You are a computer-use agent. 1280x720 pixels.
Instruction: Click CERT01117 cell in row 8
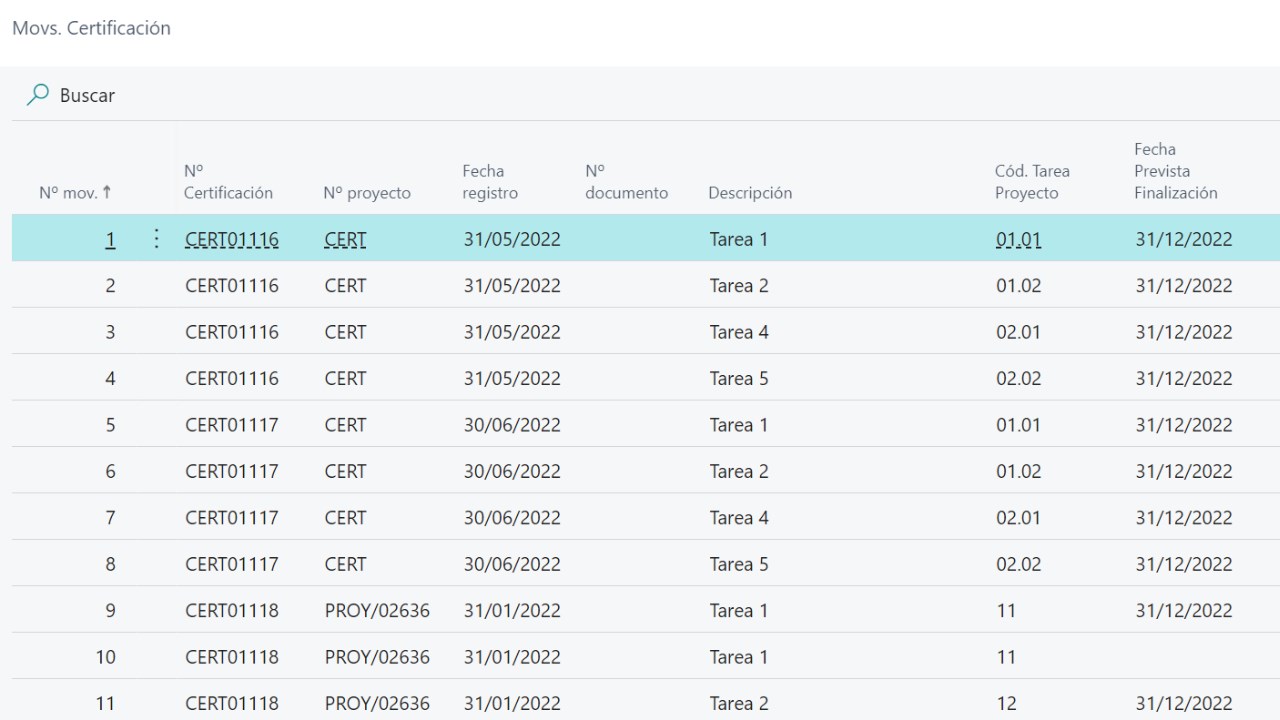point(232,564)
